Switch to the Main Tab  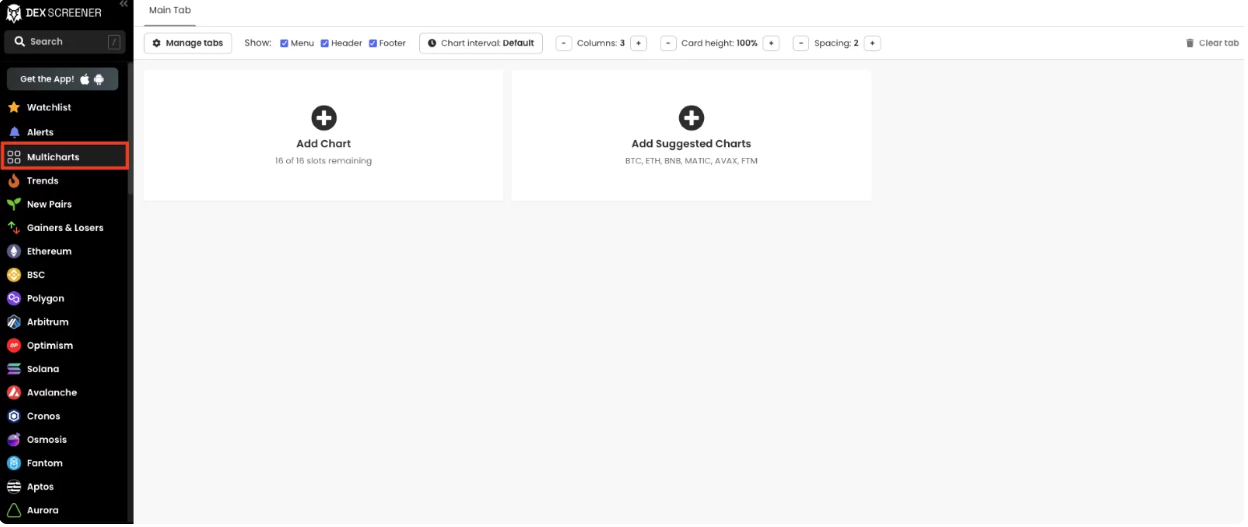point(169,10)
